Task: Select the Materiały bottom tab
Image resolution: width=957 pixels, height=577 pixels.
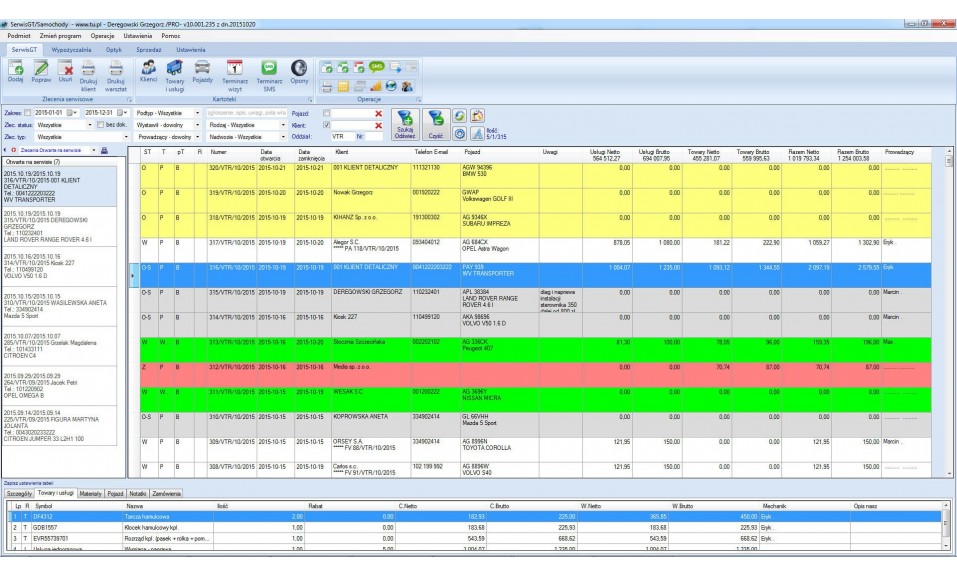Action: pyautogui.click(x=90, y=493)
